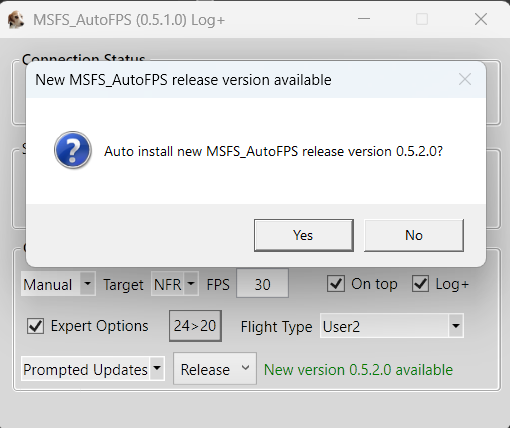Decline the update with No button
Viewport: 510px width, 428px height.
pos(414,235)
